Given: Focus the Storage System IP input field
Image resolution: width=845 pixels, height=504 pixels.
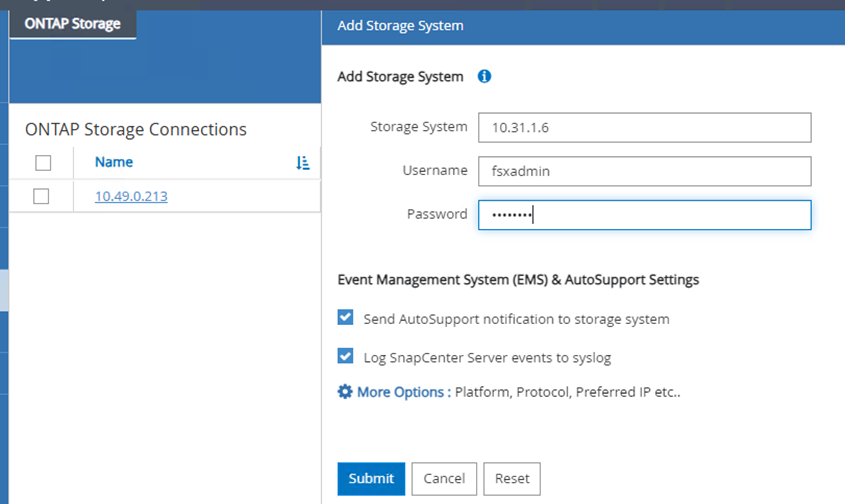Looking at the screenshot, I should pos(644,127).
